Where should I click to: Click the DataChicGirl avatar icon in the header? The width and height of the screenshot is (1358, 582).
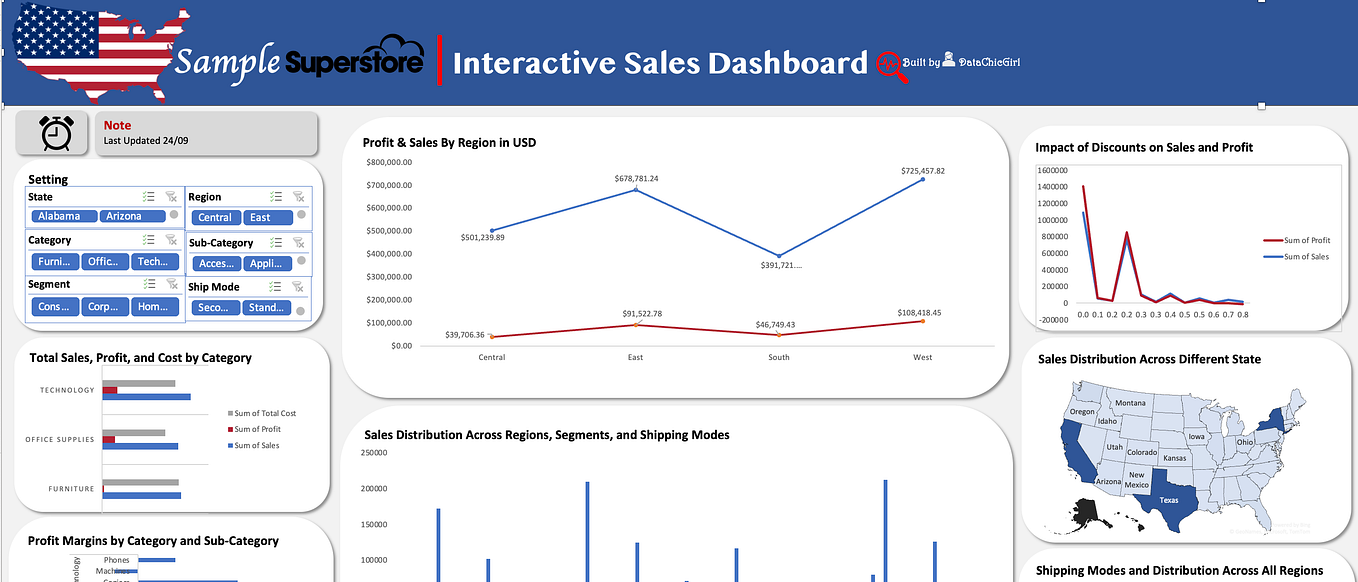[x=948, y=58]
